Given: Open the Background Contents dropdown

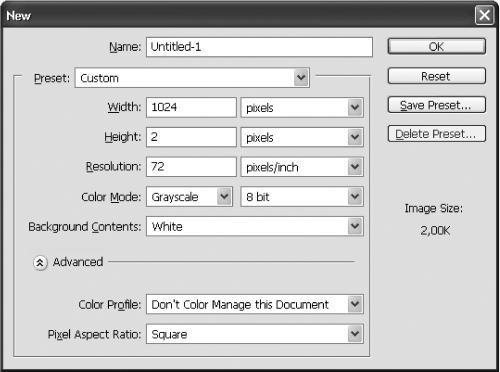Looking at the screenshot, I should (255, 226).
